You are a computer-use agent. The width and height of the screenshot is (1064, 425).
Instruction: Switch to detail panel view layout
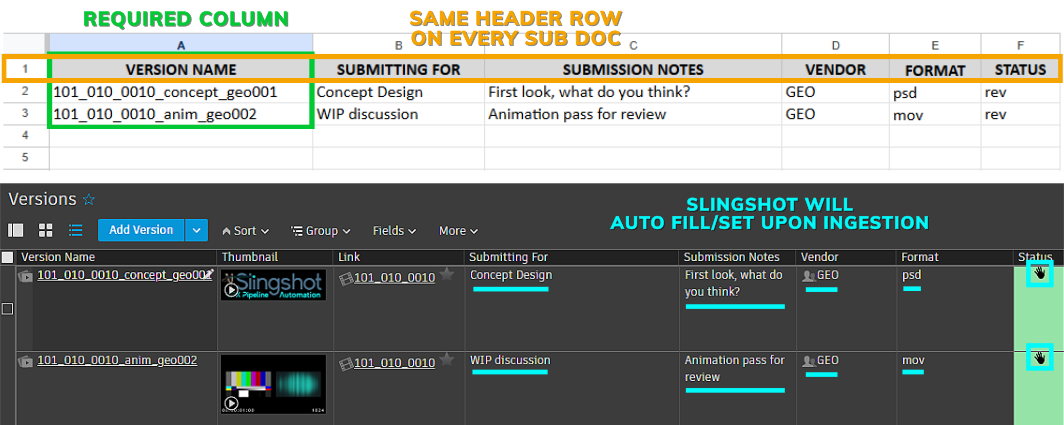(x=16, y=230)
